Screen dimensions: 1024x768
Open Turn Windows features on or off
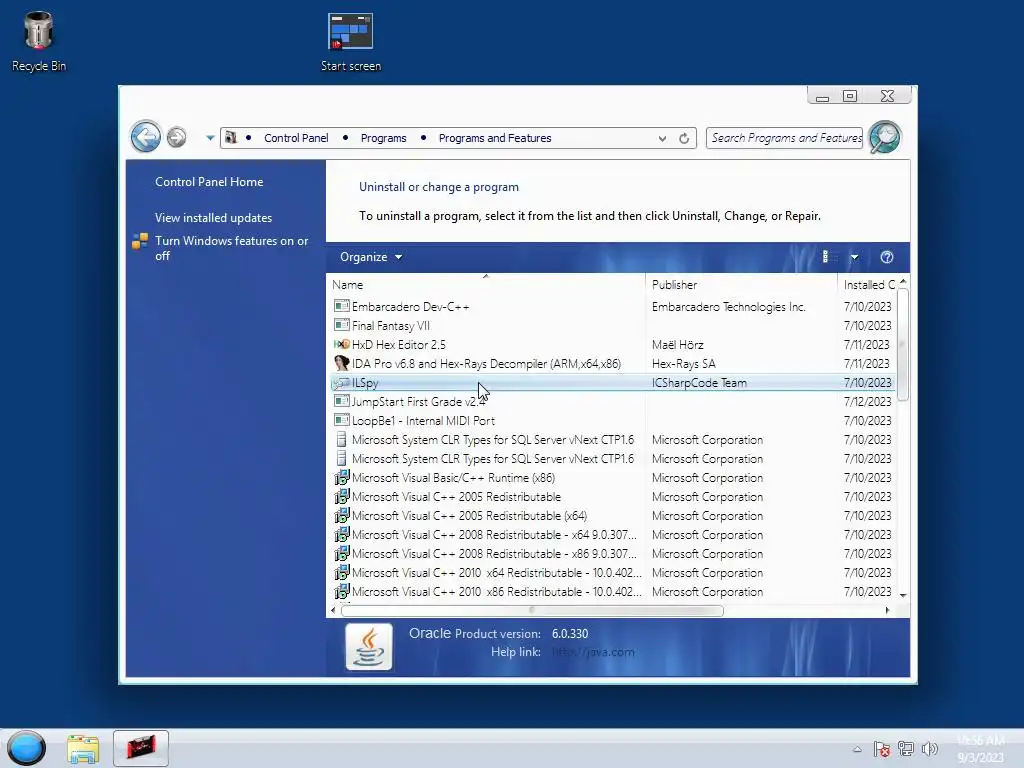pos(232,248)
